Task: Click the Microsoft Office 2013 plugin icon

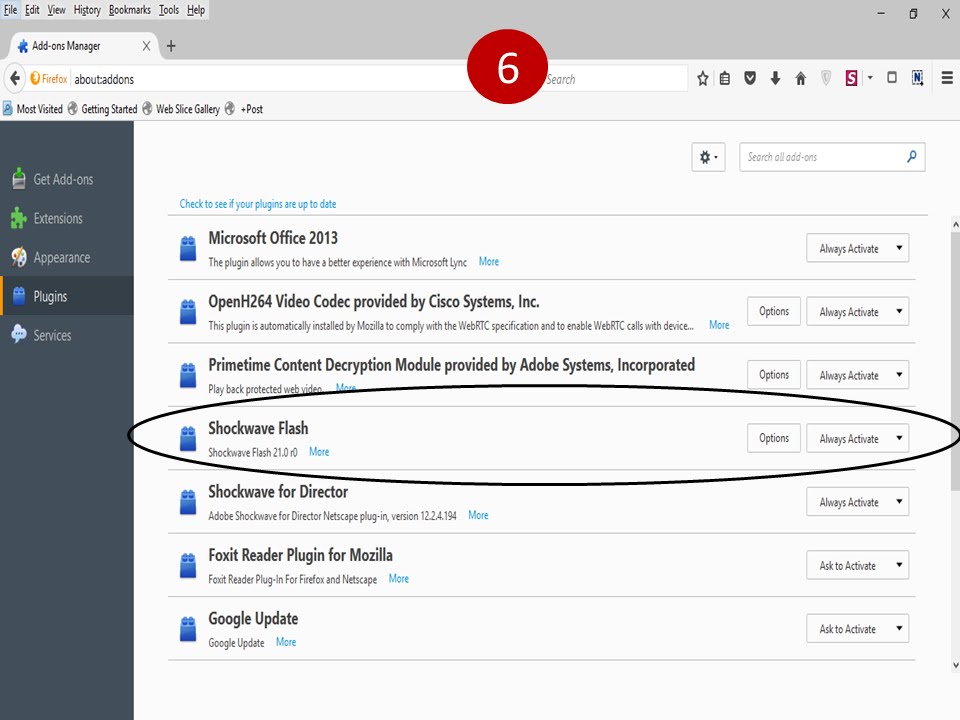Action: coord(188,249)
